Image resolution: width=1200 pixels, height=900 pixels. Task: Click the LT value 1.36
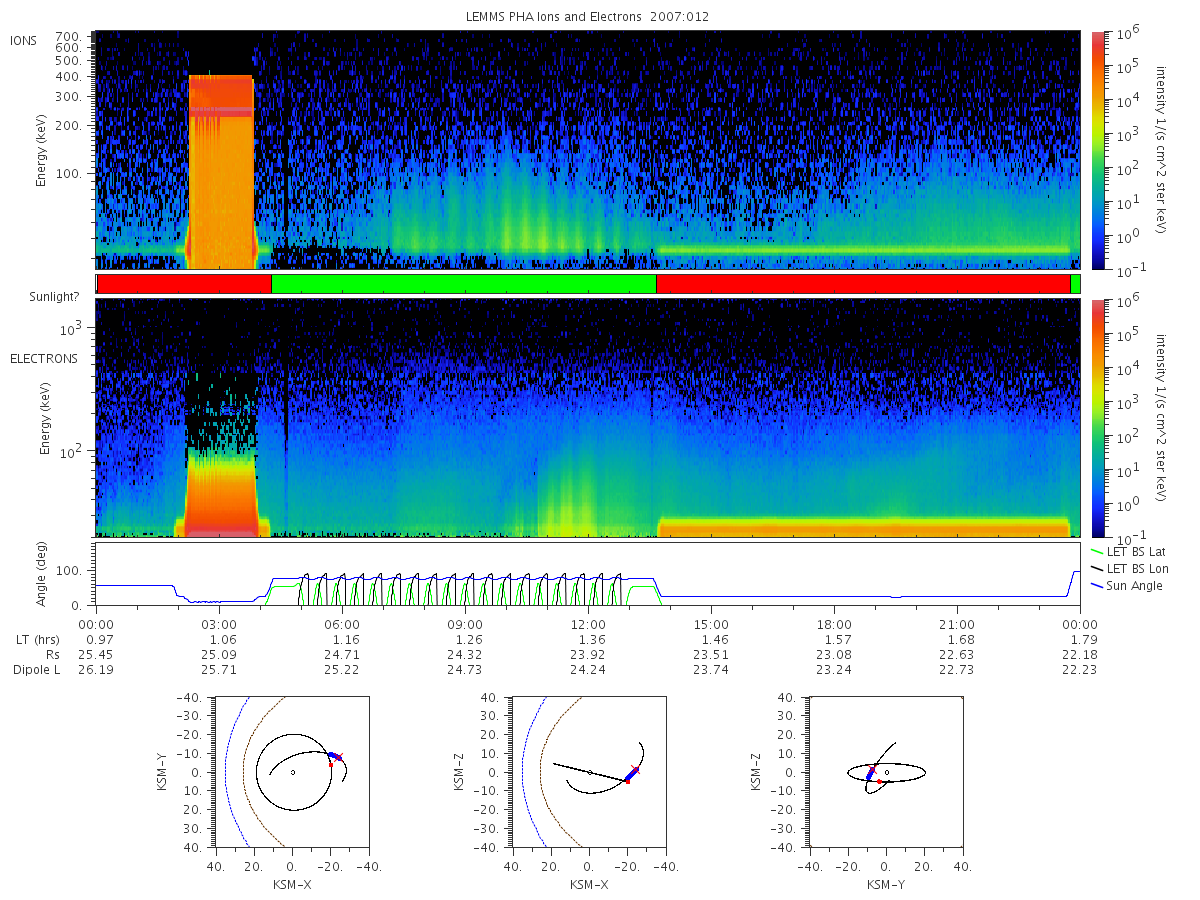tap(592, 639)
